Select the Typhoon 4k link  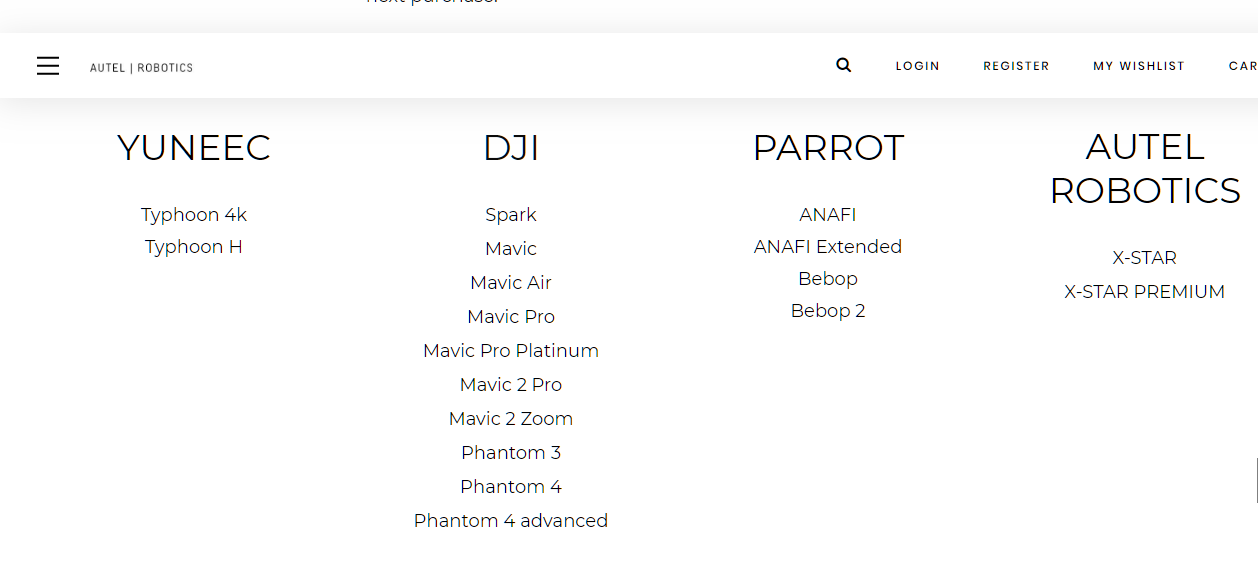coord(194,215)
